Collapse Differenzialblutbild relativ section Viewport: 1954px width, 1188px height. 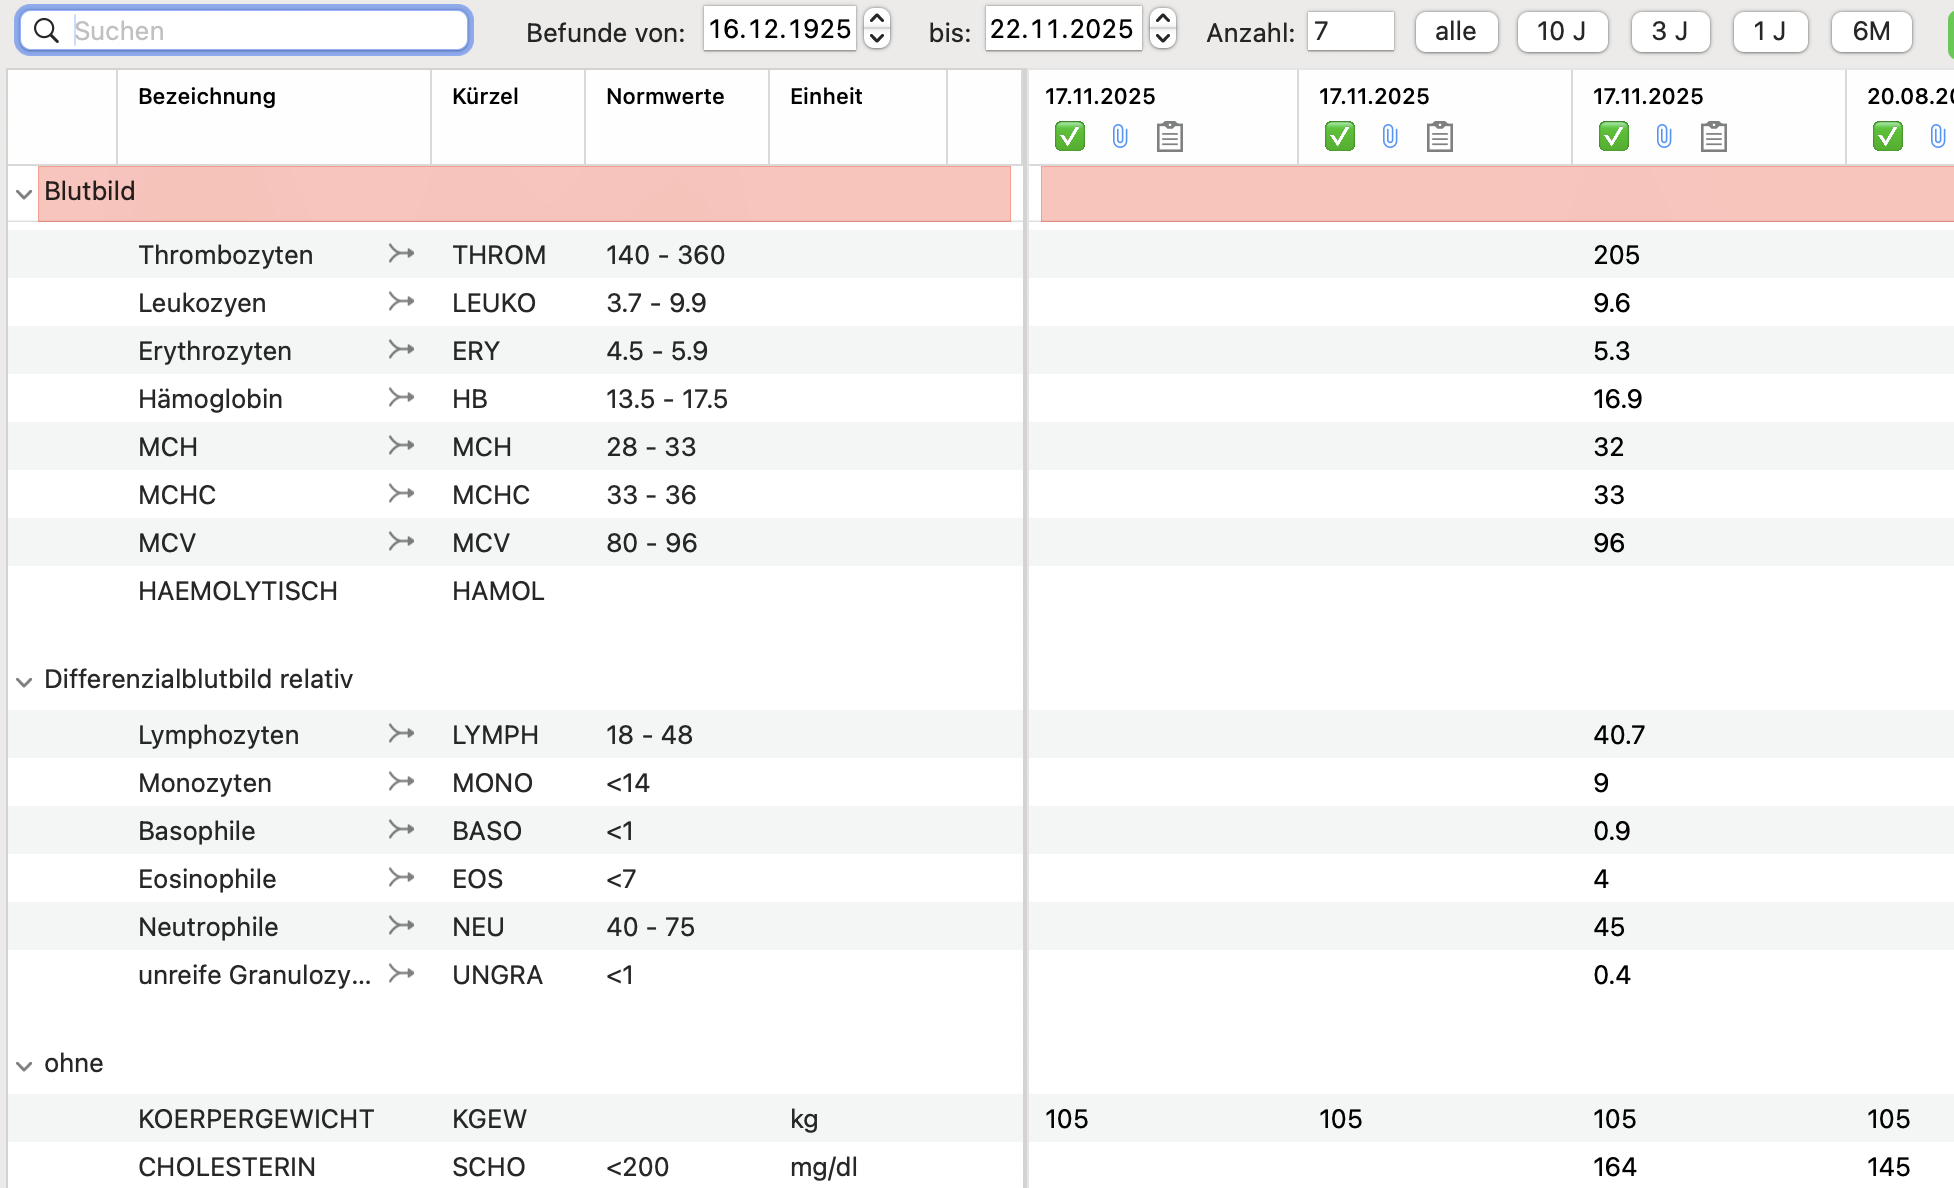click(x=24, y=681)
